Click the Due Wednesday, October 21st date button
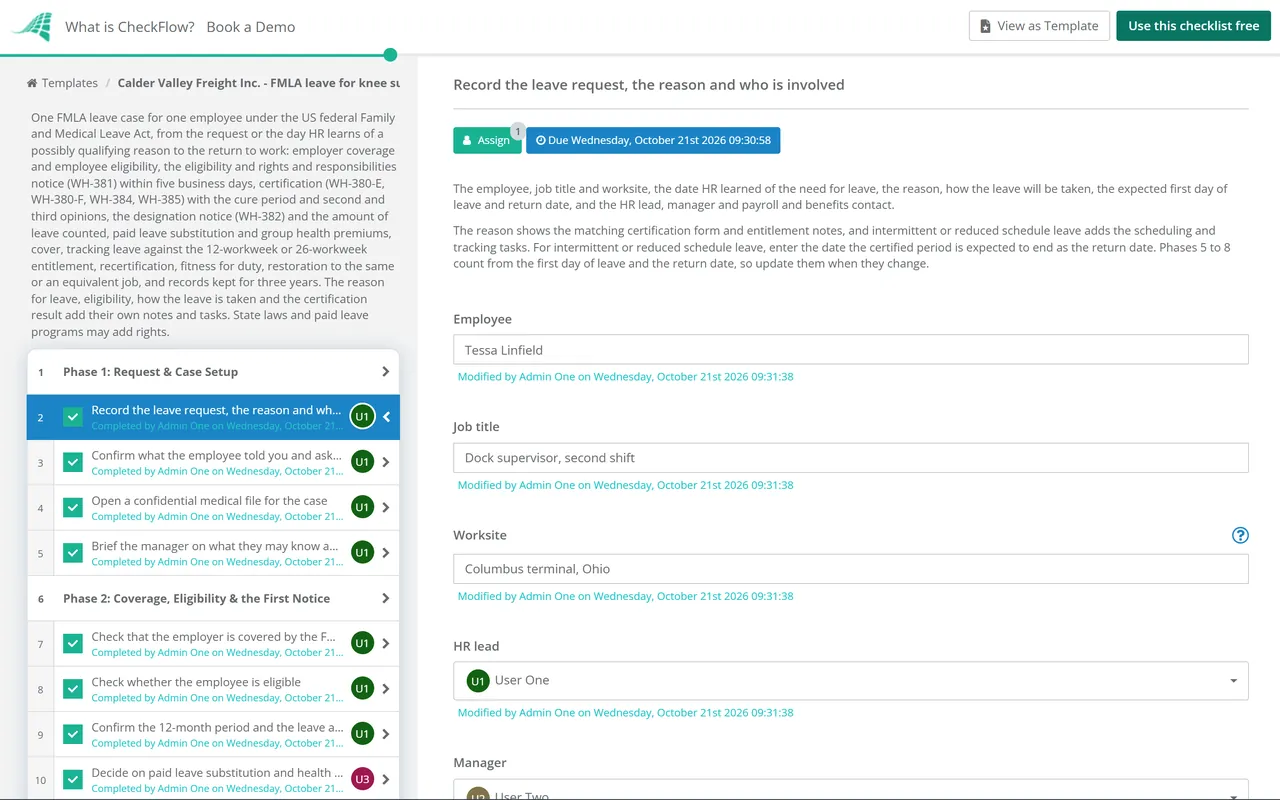1280x800 pixels. click(x=653, y=140)
